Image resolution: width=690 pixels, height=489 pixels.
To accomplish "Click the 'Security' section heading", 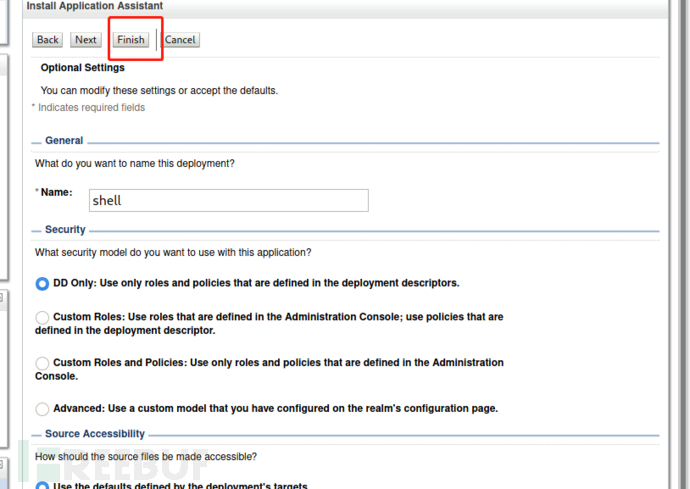I will [x=65, y=229].
